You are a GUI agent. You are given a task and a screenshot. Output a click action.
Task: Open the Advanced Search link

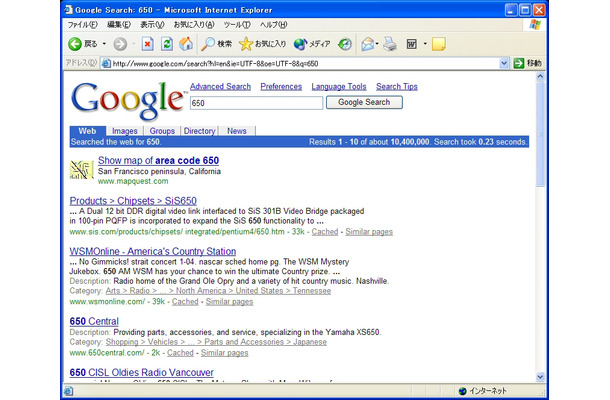click(x=220, y=87)
